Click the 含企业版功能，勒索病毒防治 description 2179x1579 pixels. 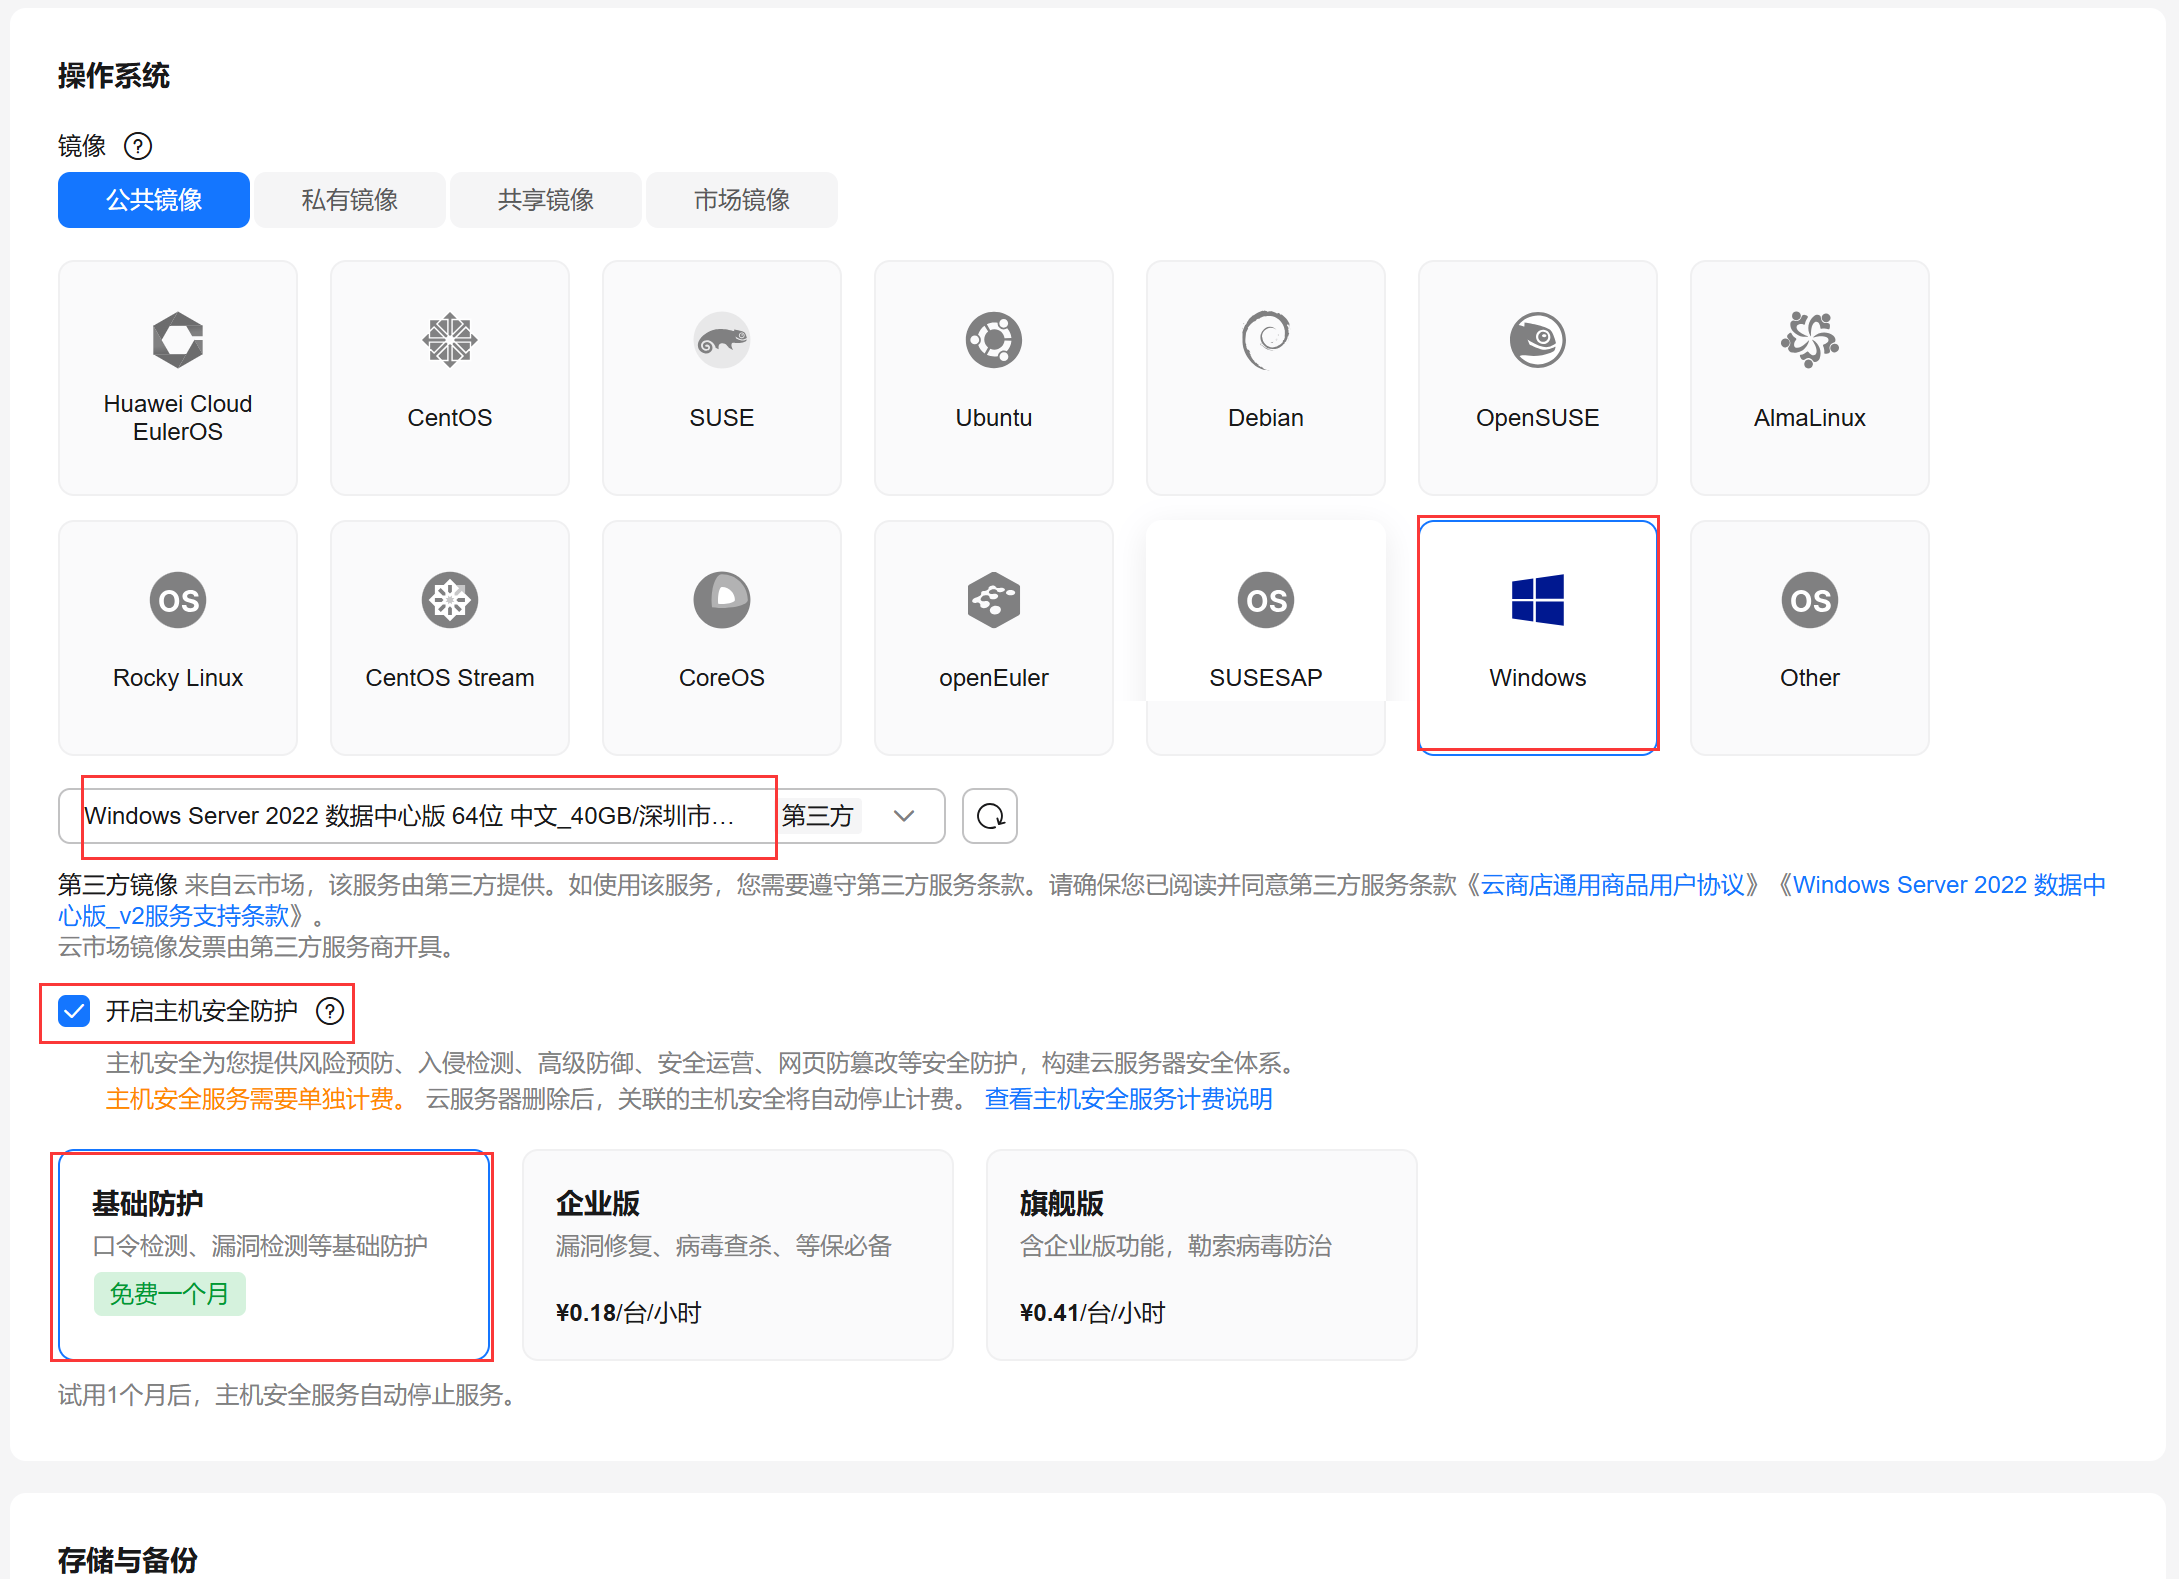[x=1176, y=1246]
